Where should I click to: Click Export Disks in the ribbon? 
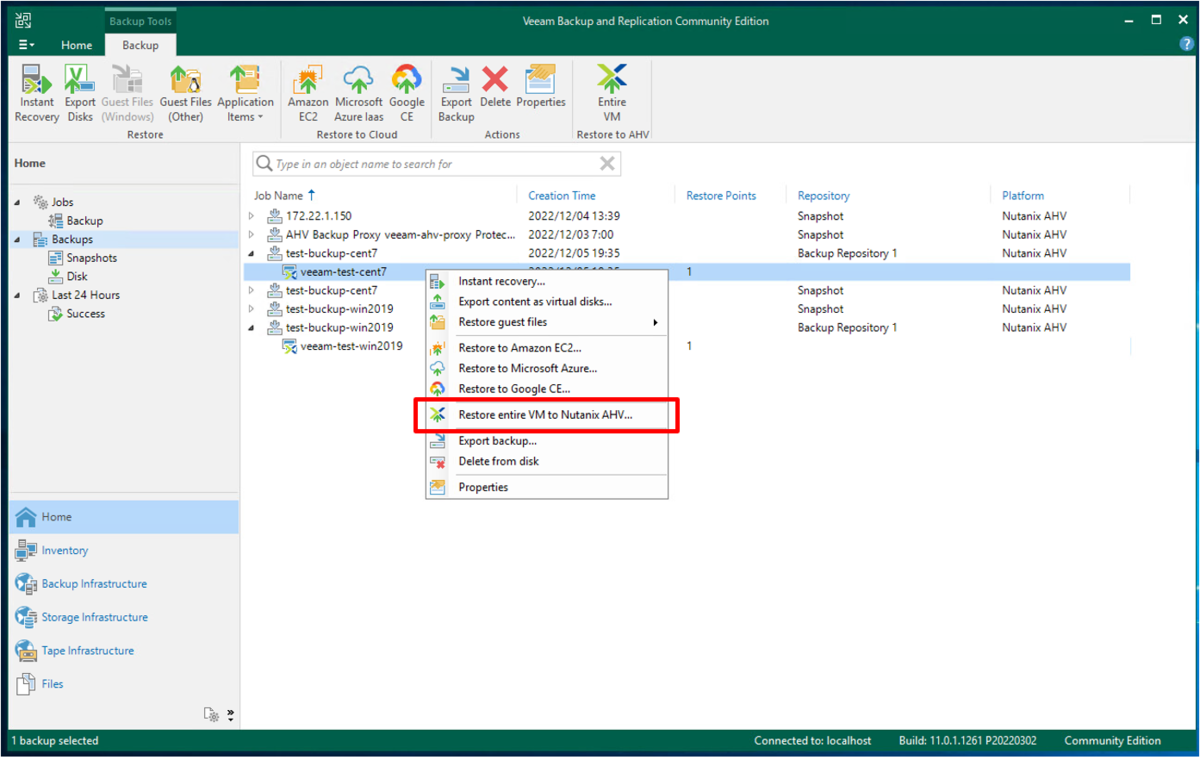click(80, 94)
